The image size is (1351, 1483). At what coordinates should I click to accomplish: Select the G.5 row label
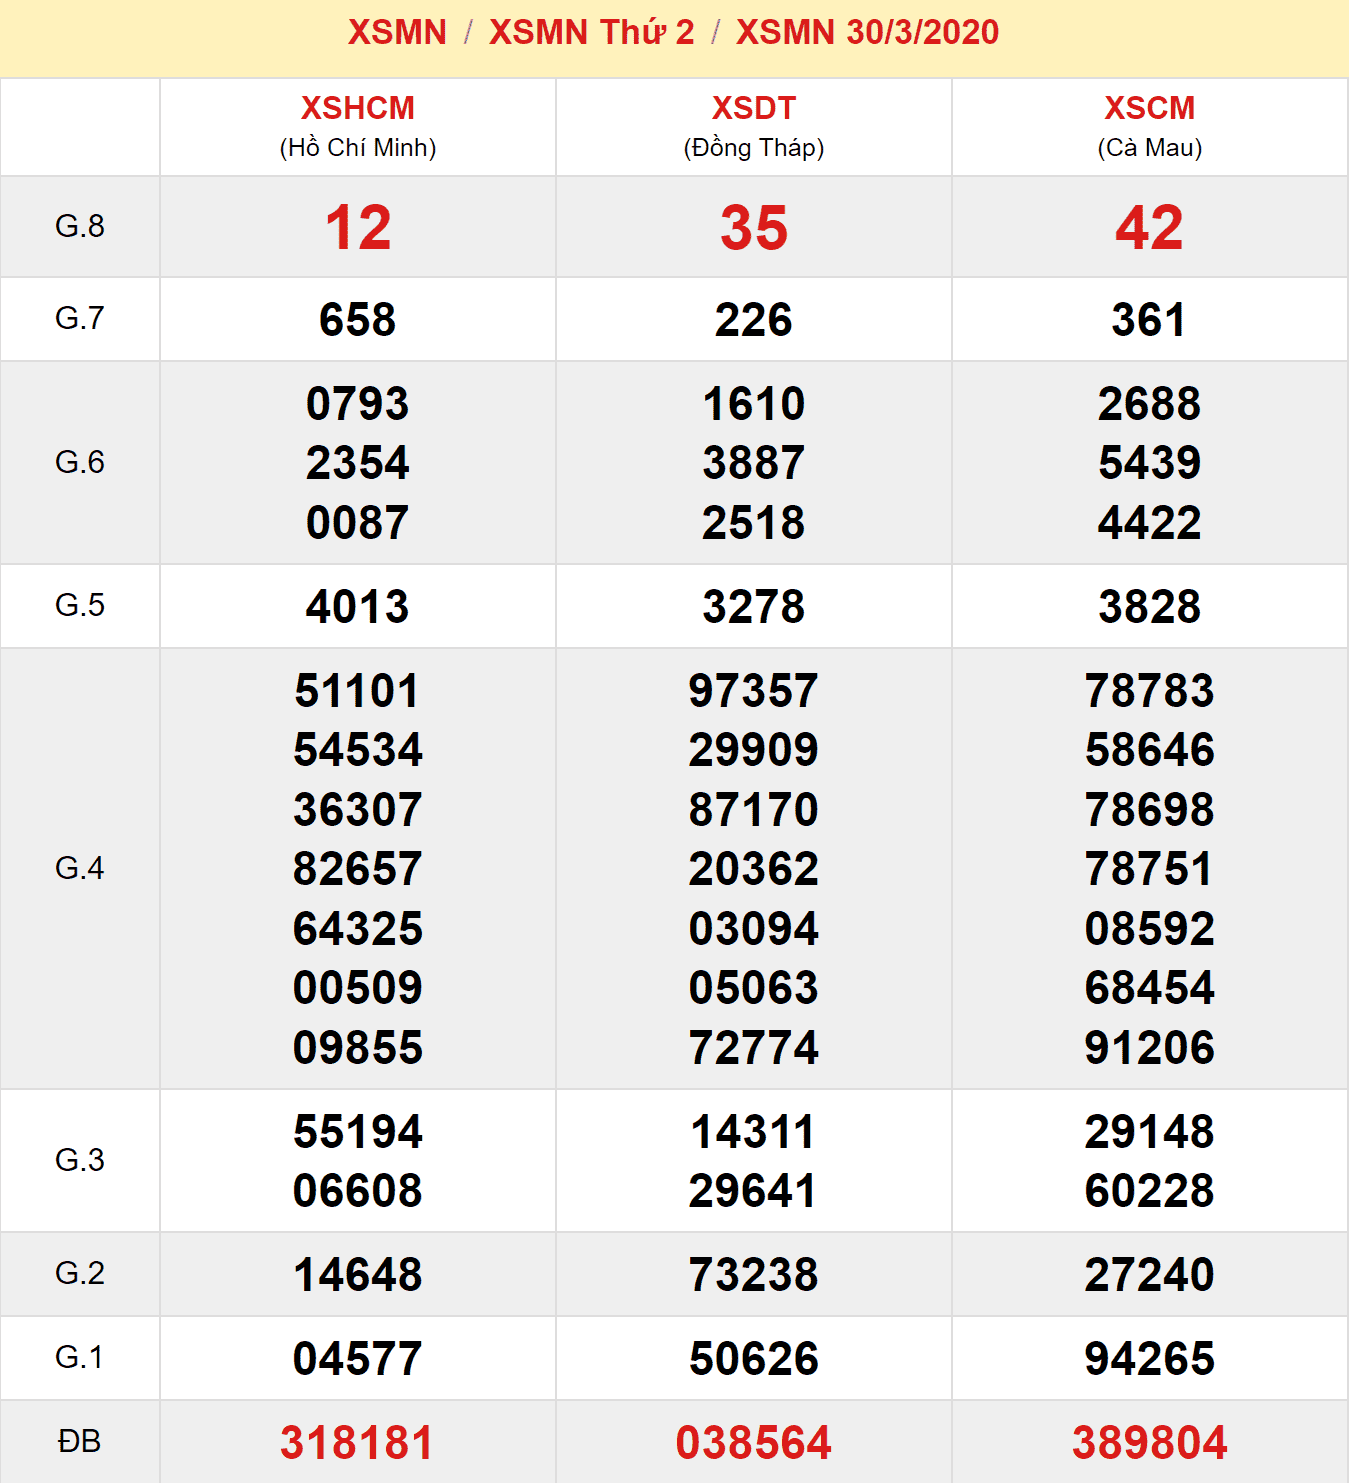click(x=80, y=605)
